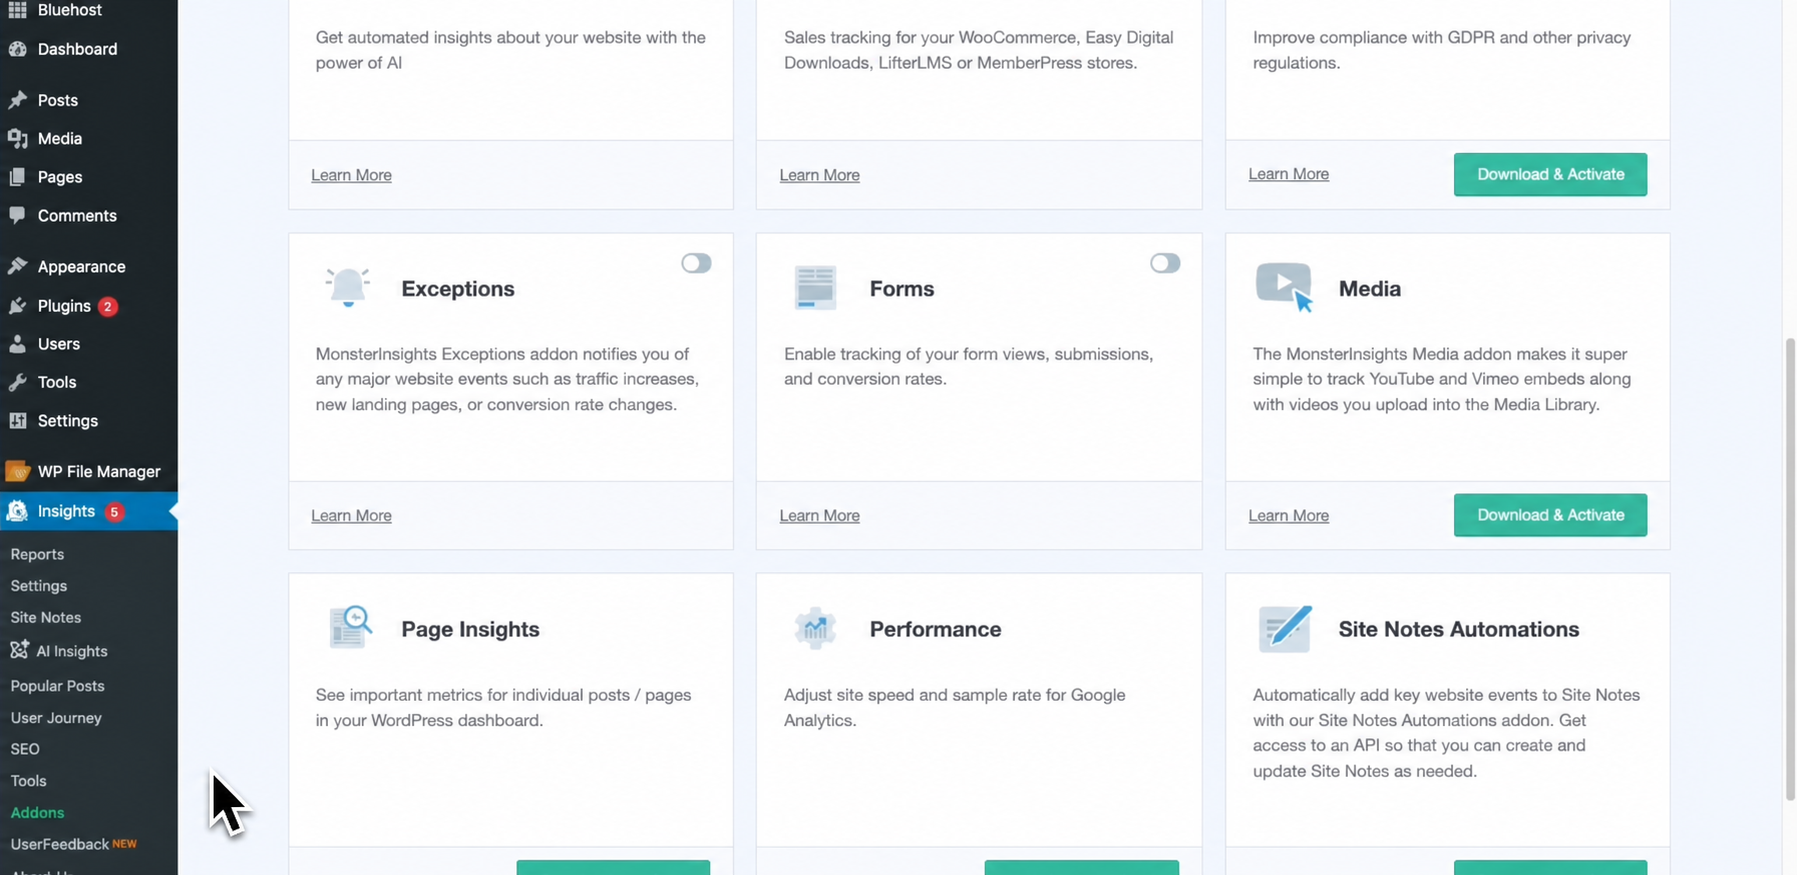Open Learn More for Media addon
The height and width of the screenshot is (875, 1797).
1288,516
